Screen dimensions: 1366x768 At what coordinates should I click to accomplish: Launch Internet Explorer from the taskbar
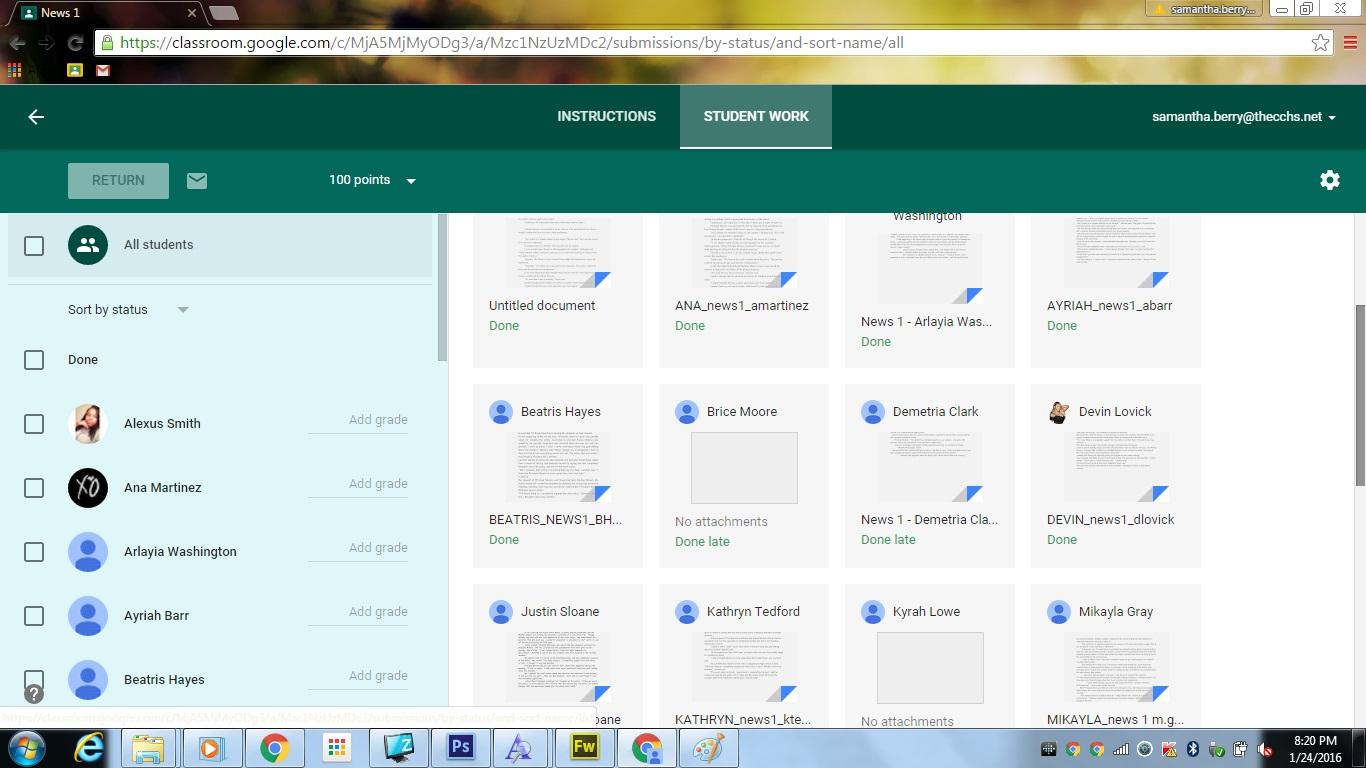click(89, 748)
